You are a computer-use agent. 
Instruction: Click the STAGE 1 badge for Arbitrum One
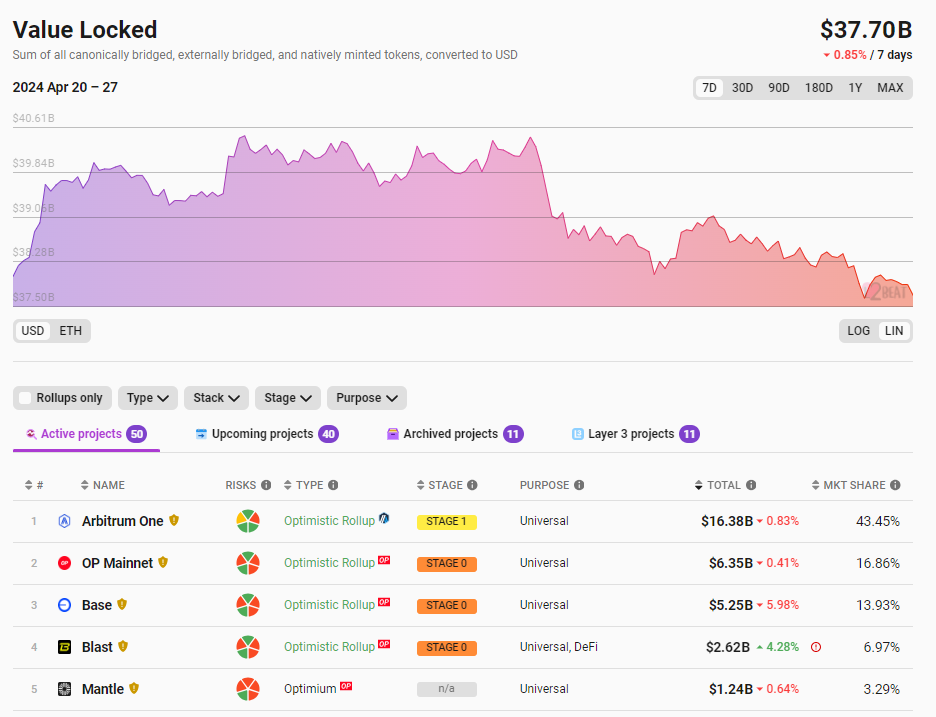(447, 521)
